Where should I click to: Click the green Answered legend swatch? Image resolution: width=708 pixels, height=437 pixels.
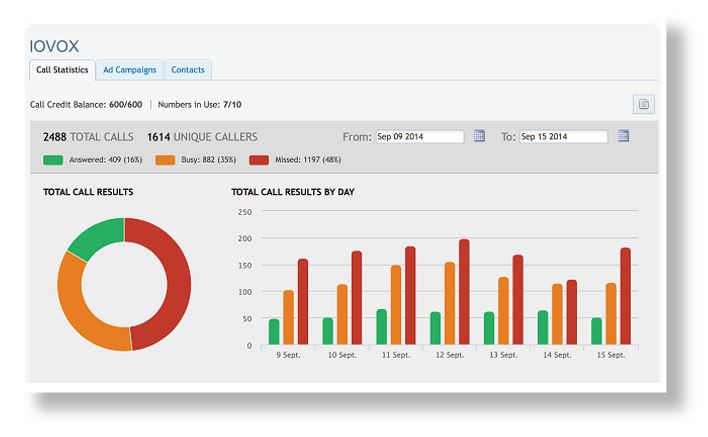[53, 160]
